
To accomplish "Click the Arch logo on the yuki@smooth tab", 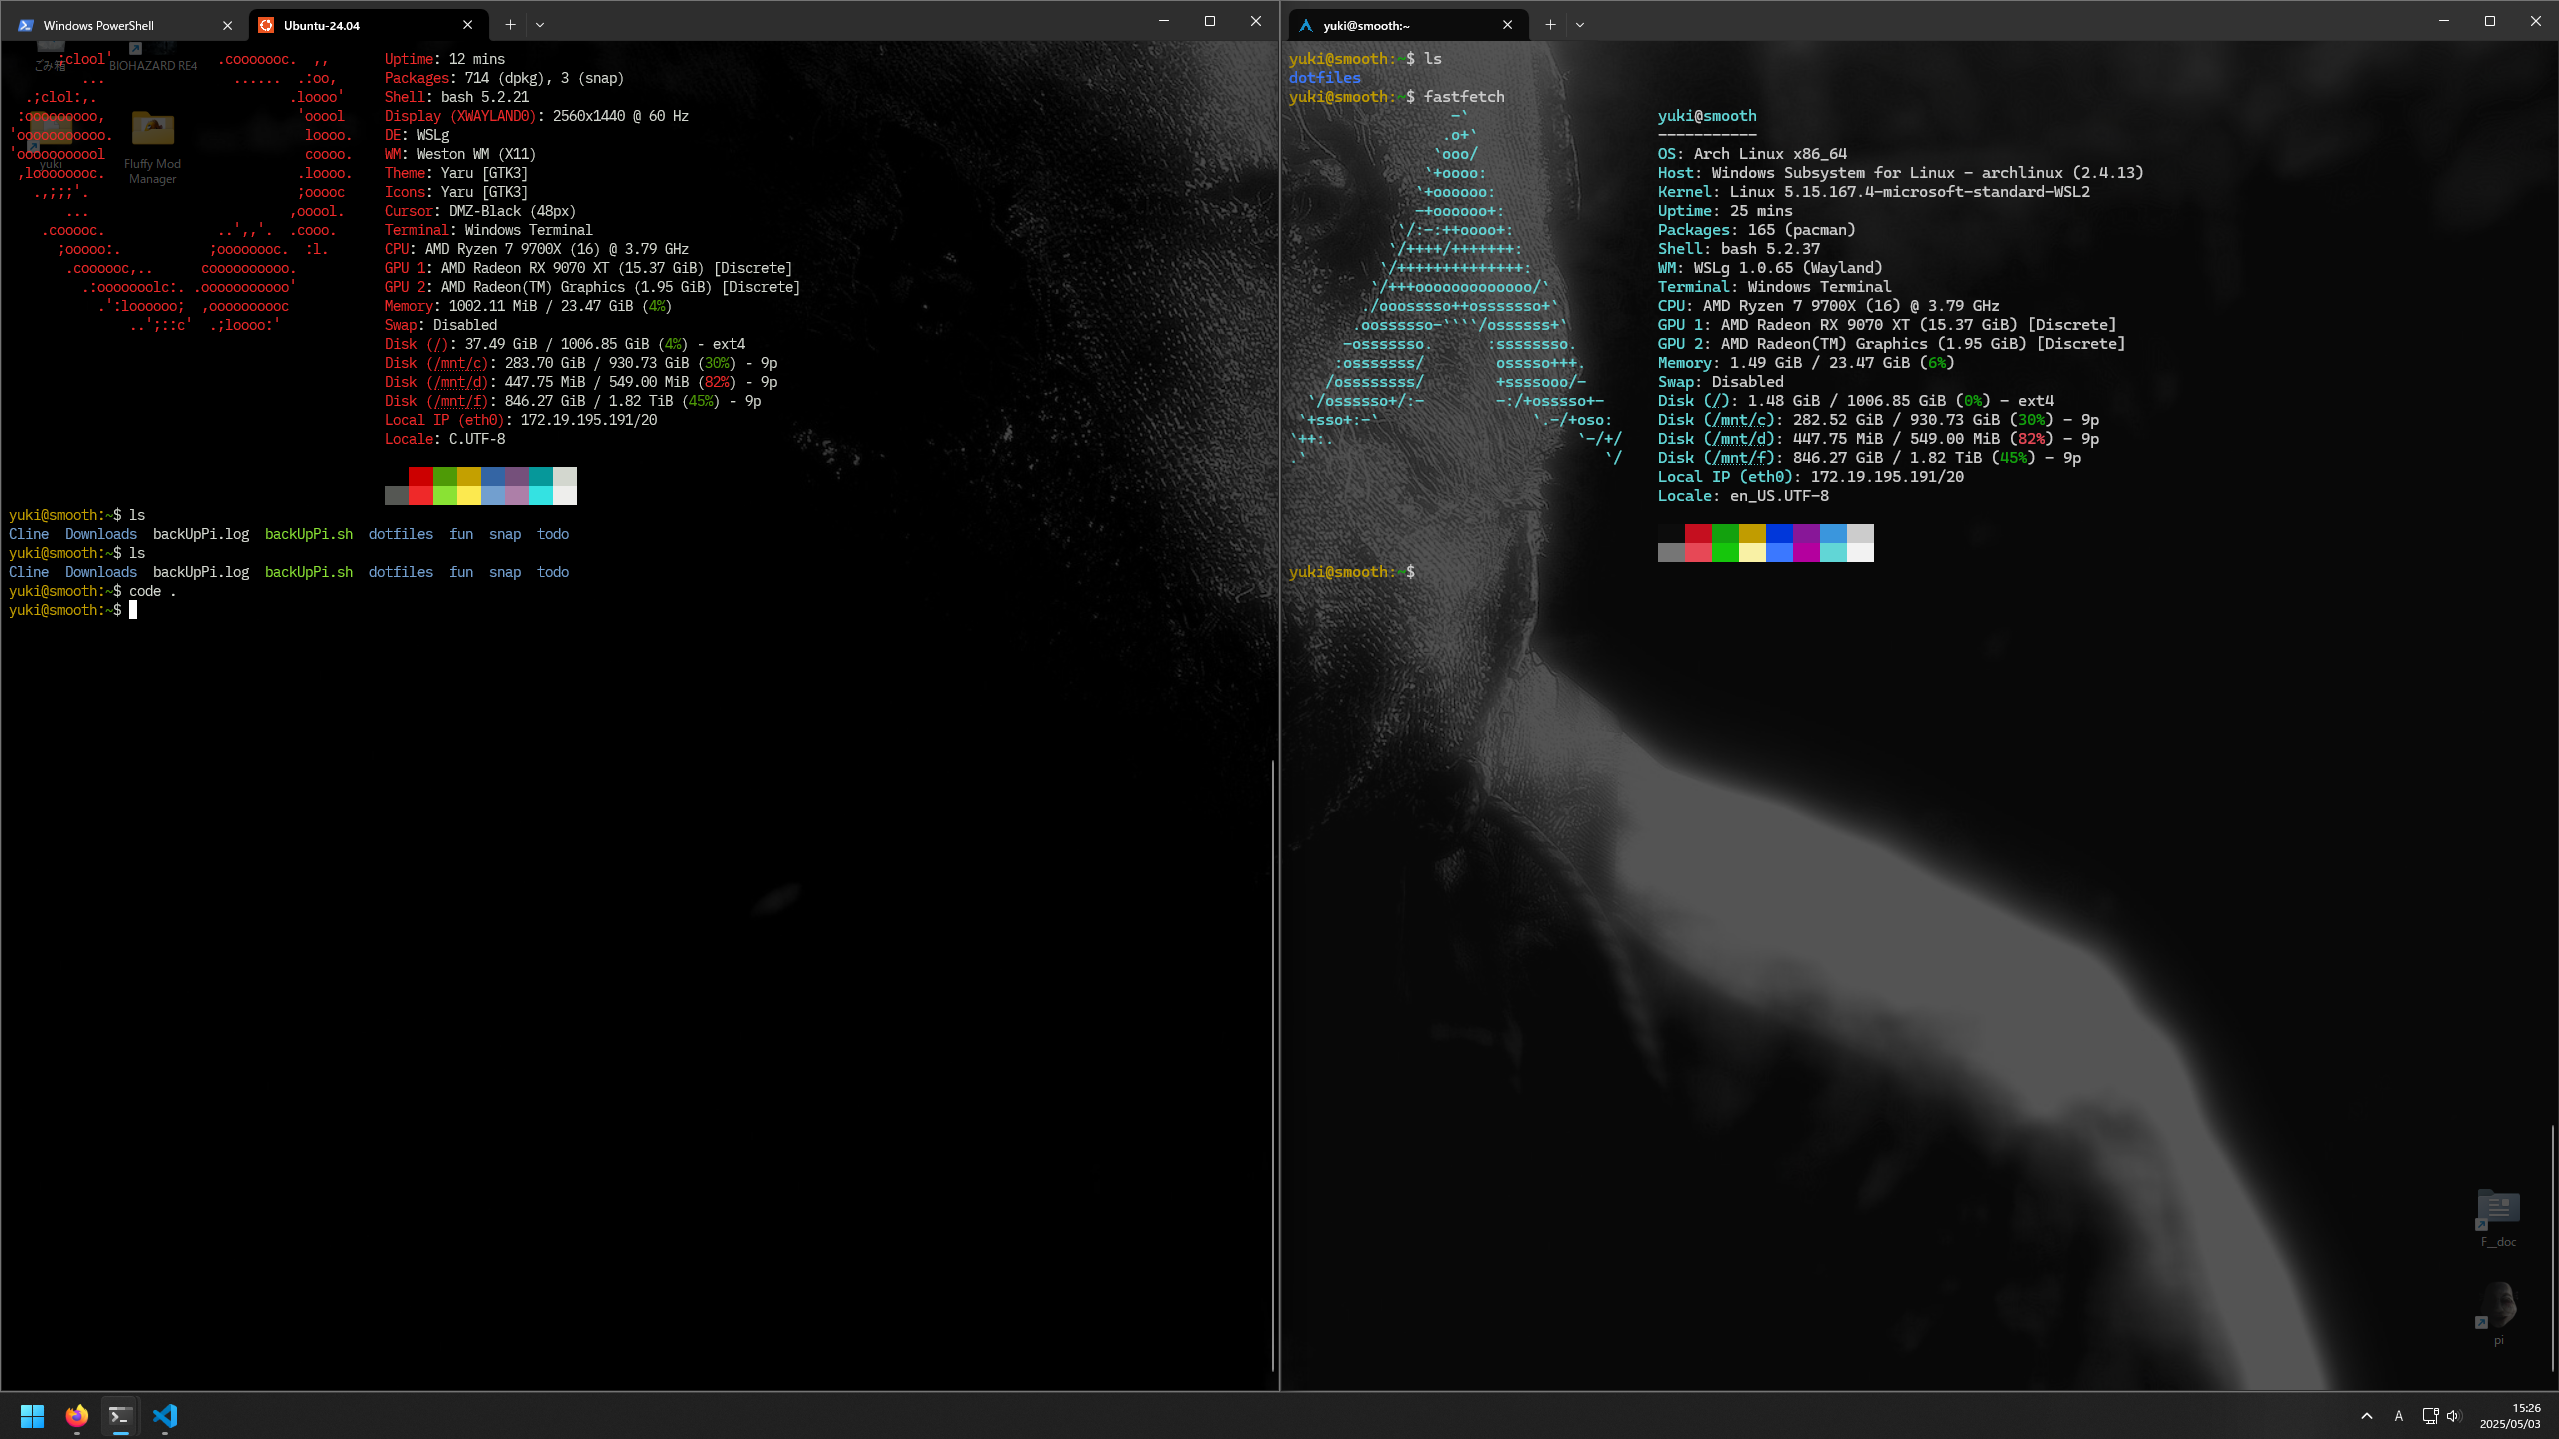I will click(1306, 25).
